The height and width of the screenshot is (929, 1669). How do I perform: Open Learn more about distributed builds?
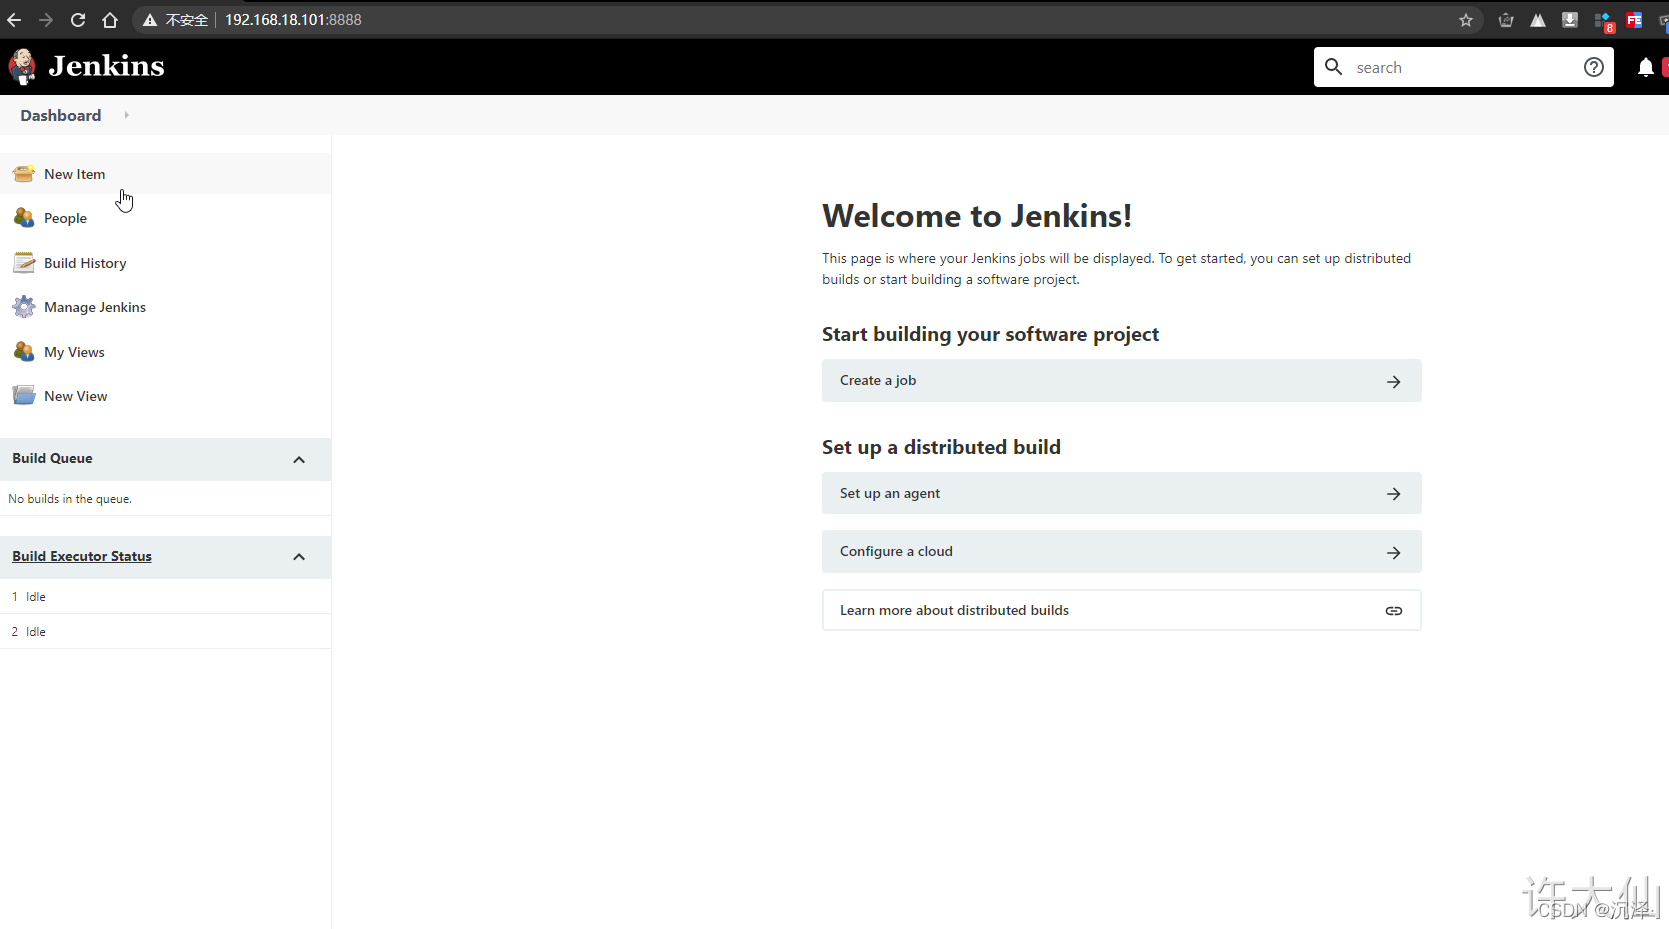[x=1121, y=610]
